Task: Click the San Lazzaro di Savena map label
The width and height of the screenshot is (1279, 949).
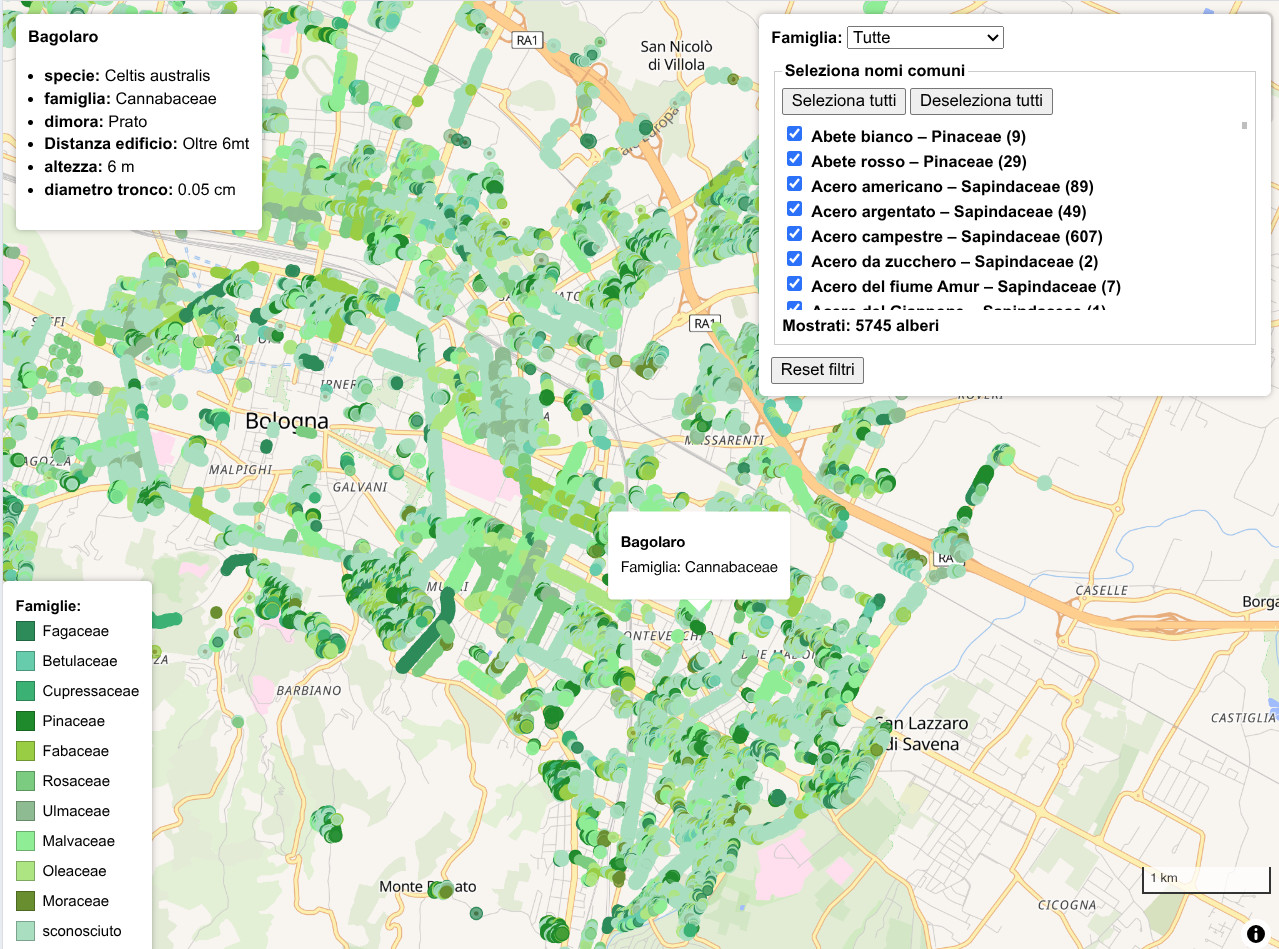Action: [x=920, y=733]
